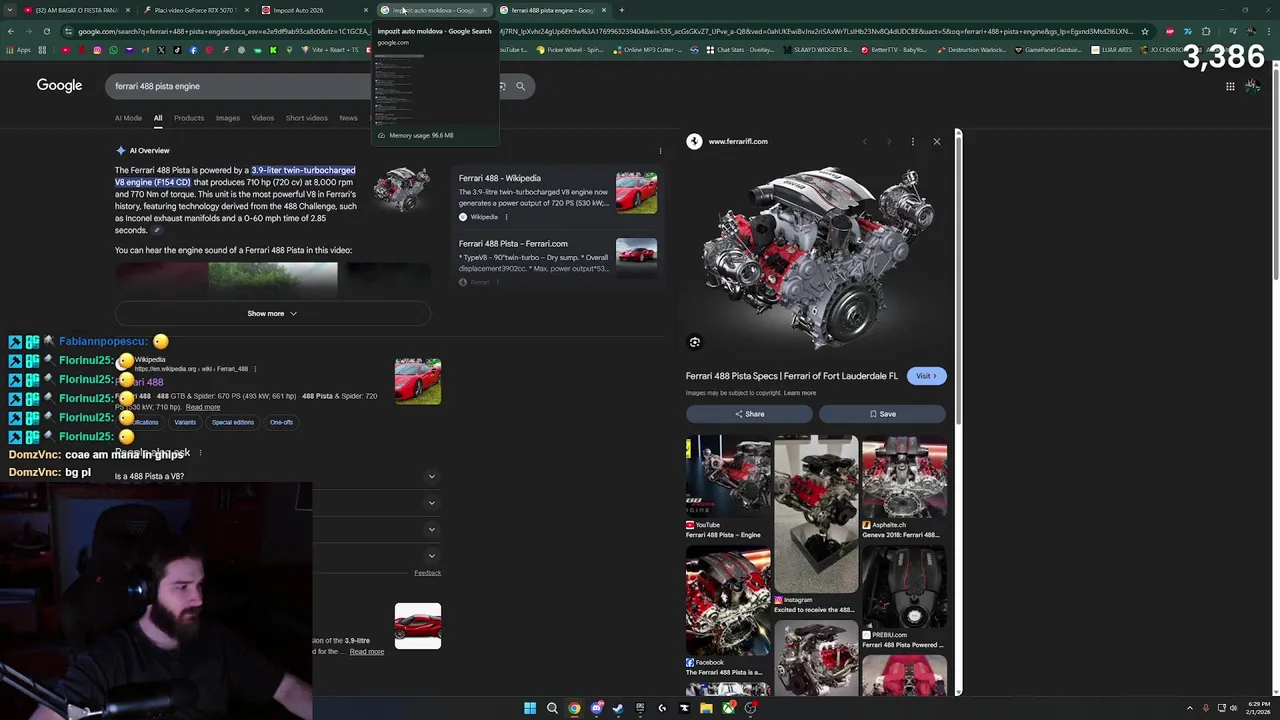Open 'Ferrari 488 Pista - Ferrari.com' source link
This screenshot has width=1280, height=720.
(513, 244)
